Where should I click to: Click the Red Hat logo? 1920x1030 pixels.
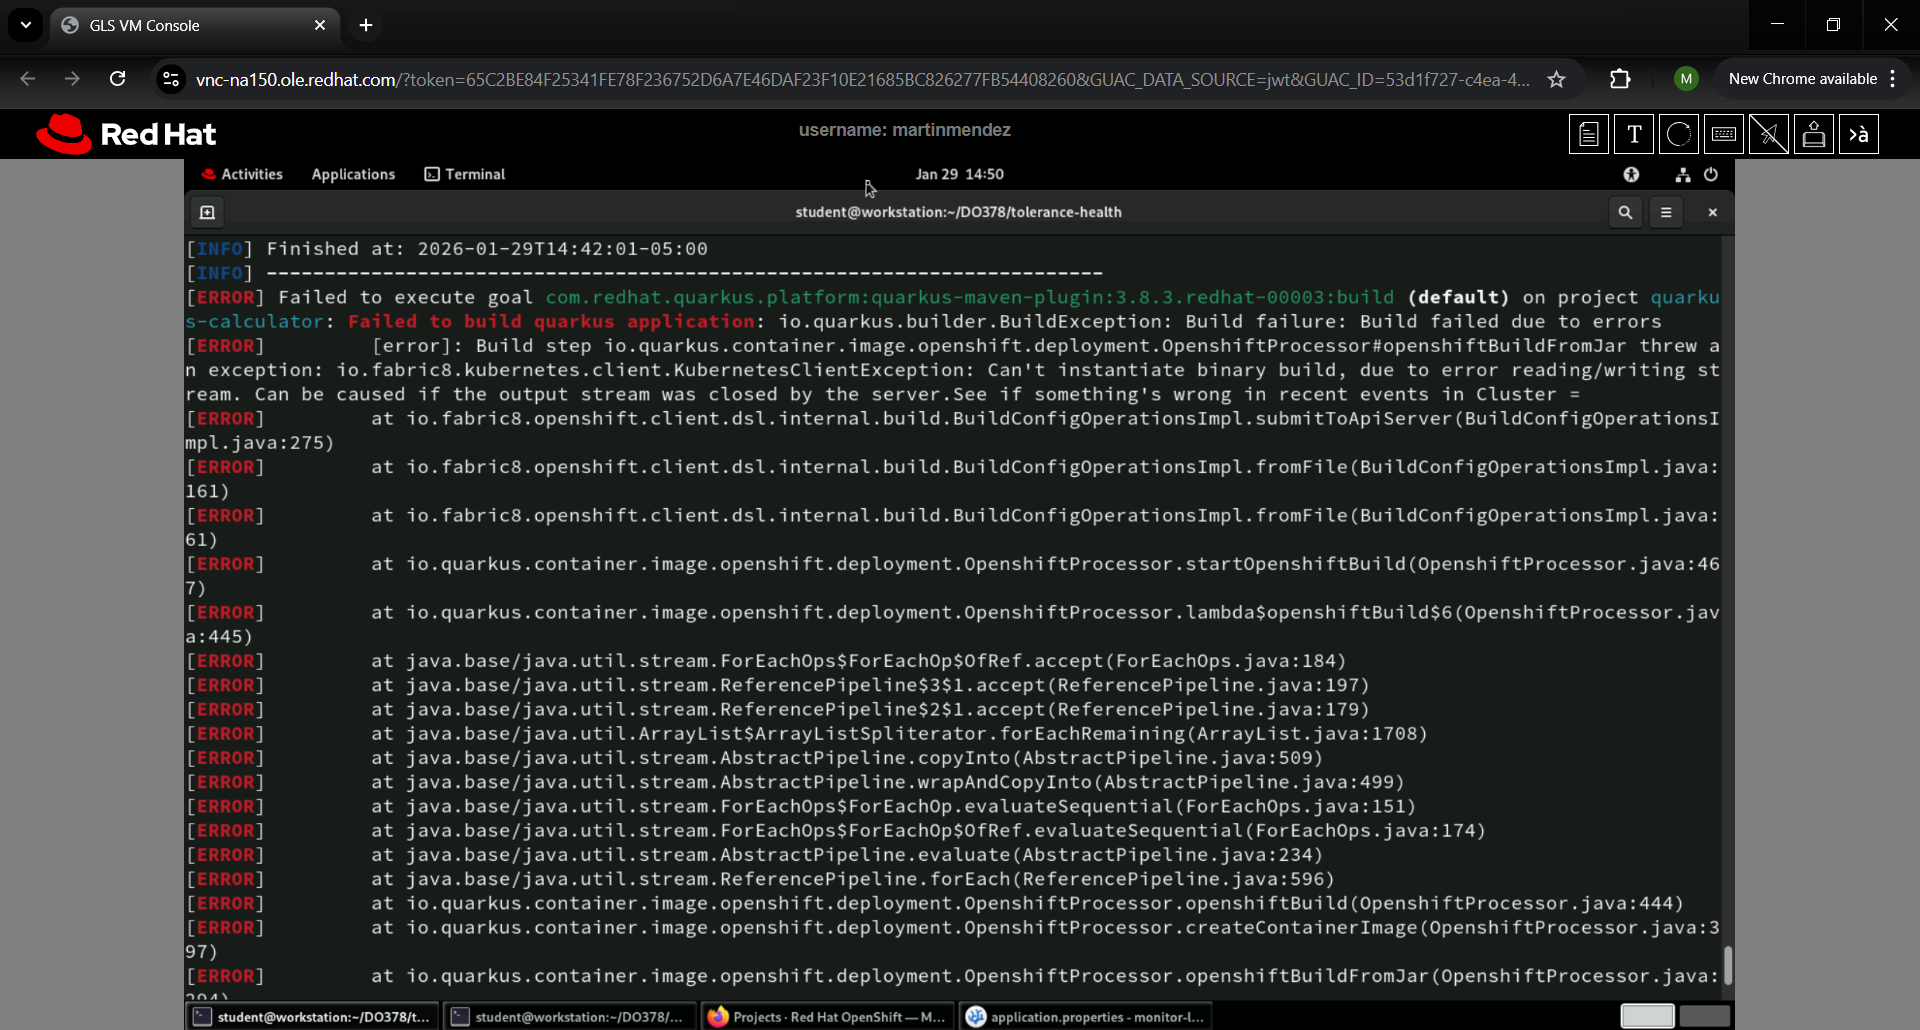[126, 134]
